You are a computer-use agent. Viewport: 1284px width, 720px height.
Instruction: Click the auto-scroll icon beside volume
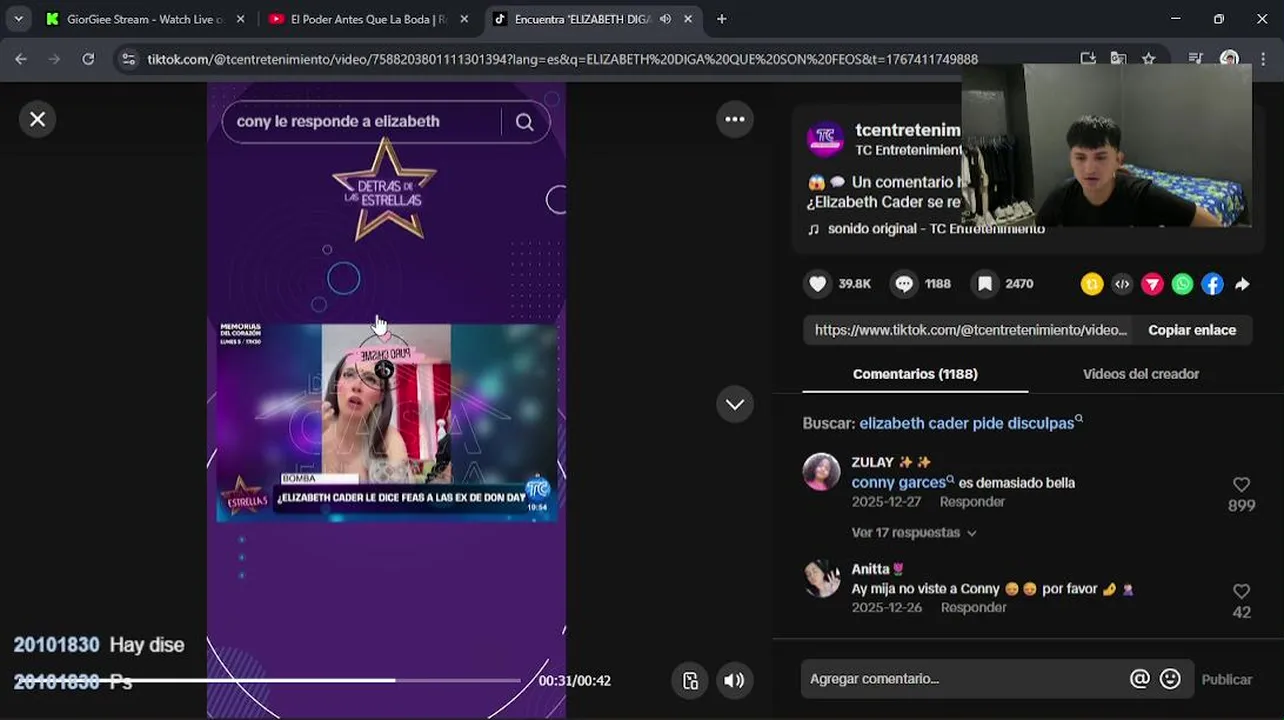pos(690,680)
